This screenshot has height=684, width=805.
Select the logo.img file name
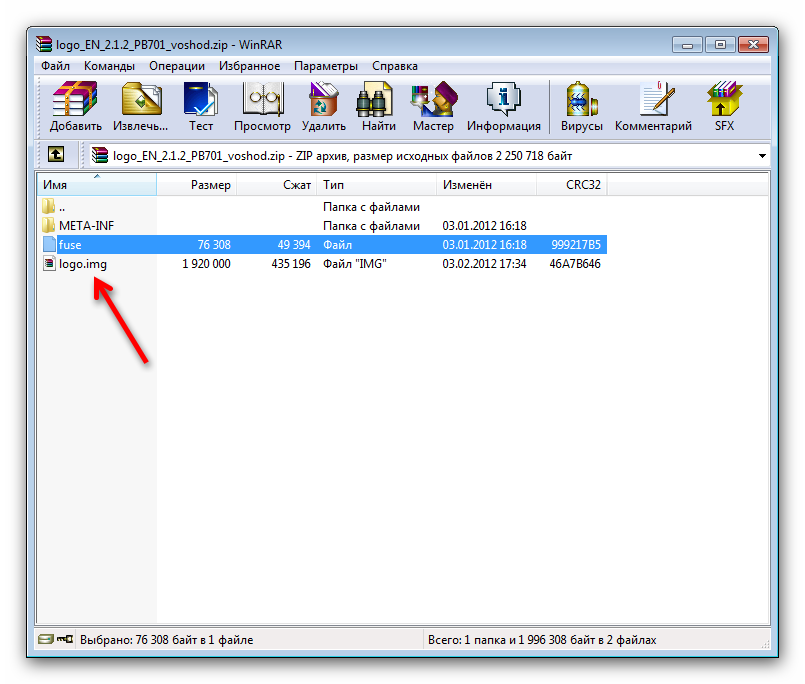click(83, 264)
